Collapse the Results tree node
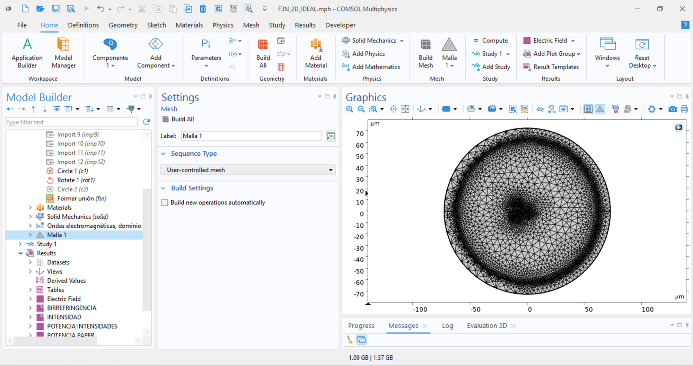Viewport: 693px width, 366px height. (x=20, y=253)
